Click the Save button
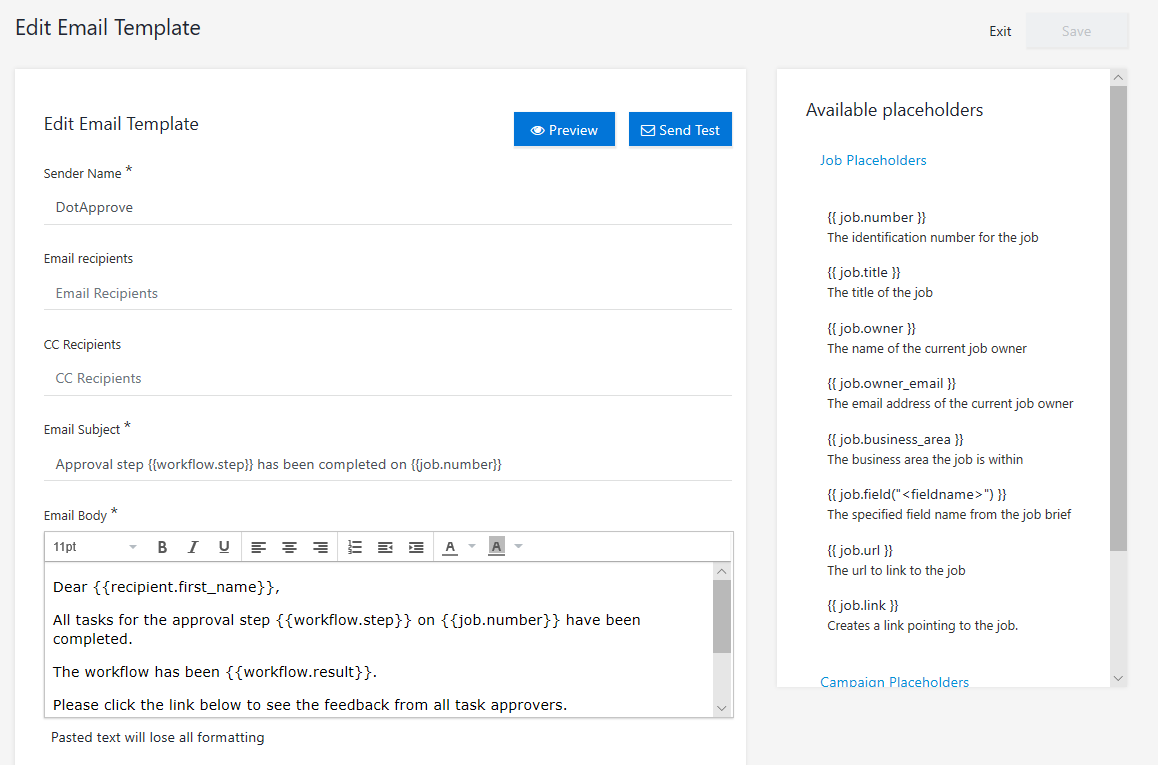The width and height of the screenshot is (1158, 765). coord(1077,31)
